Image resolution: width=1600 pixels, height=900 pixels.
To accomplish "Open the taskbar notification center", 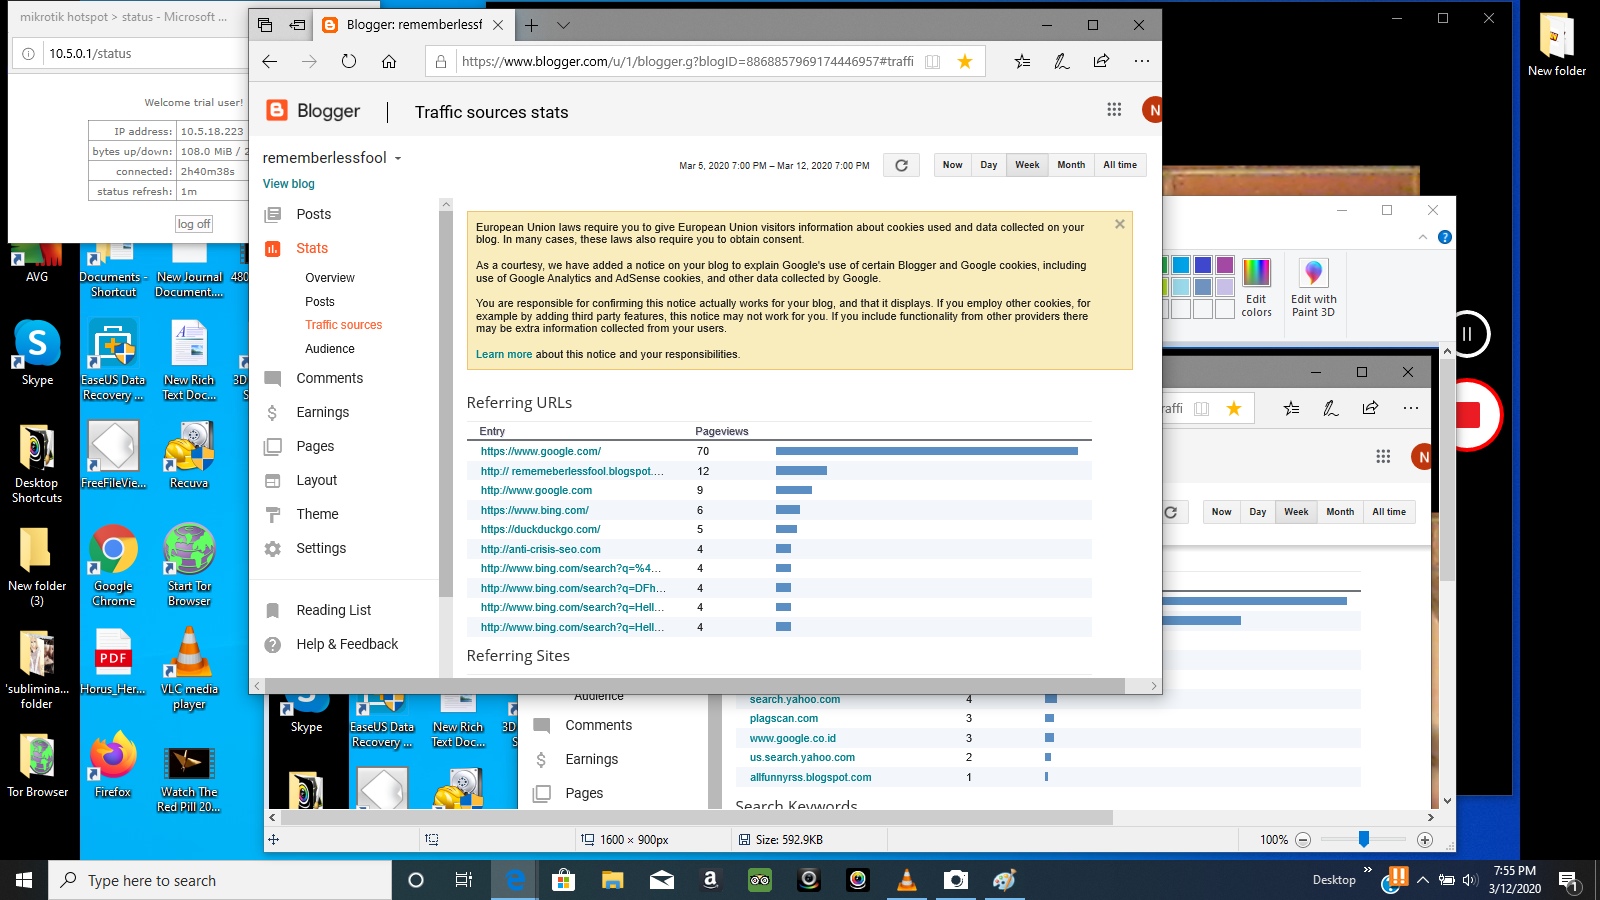I will (x=1568, y=880).
